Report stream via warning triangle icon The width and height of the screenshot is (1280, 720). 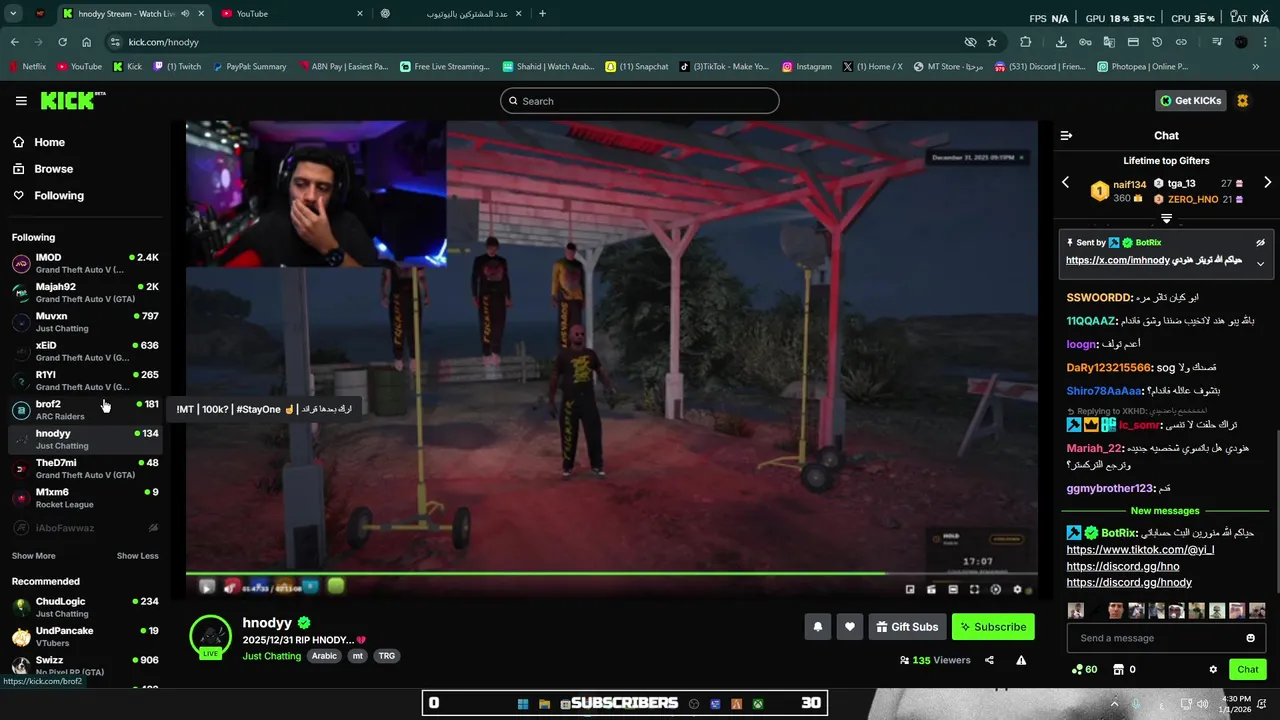click(1021, 660)
